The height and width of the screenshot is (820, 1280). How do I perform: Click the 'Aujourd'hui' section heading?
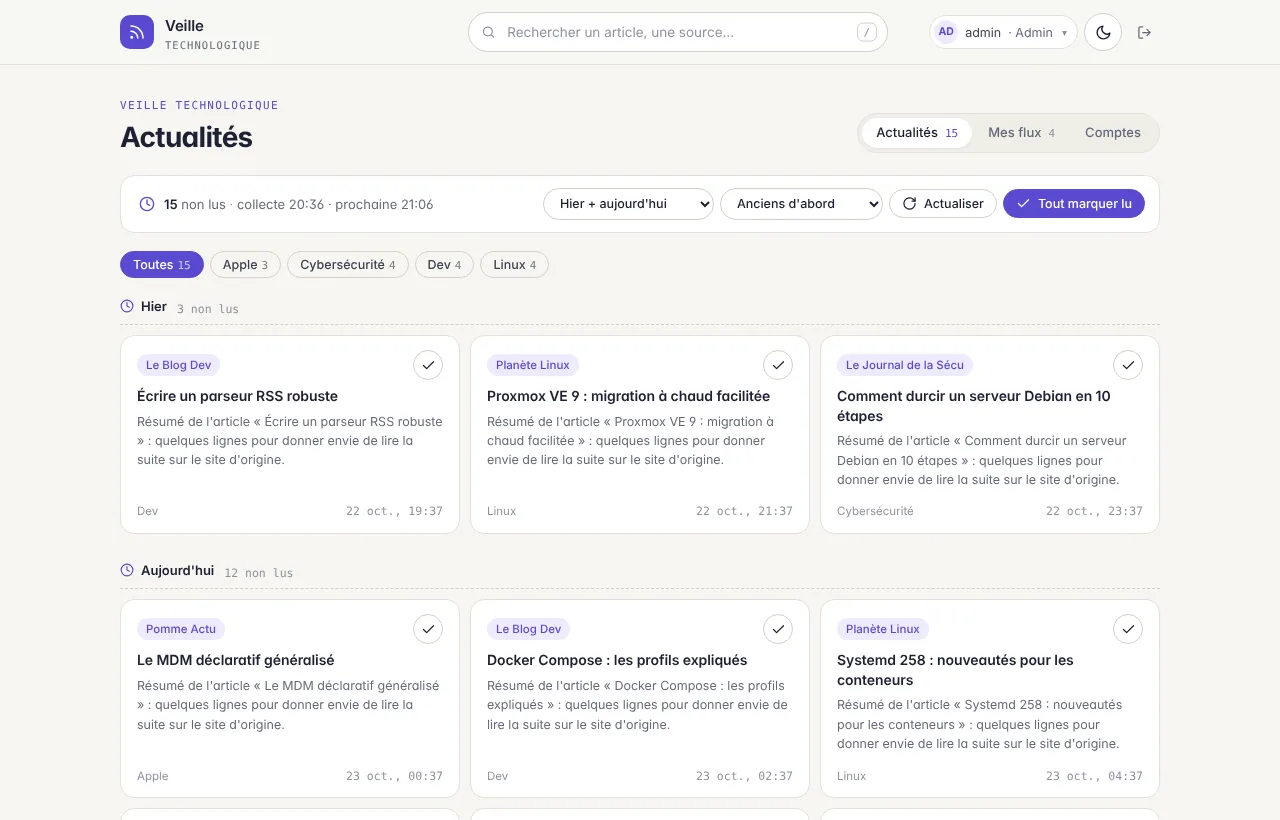[x=177, y=570]
